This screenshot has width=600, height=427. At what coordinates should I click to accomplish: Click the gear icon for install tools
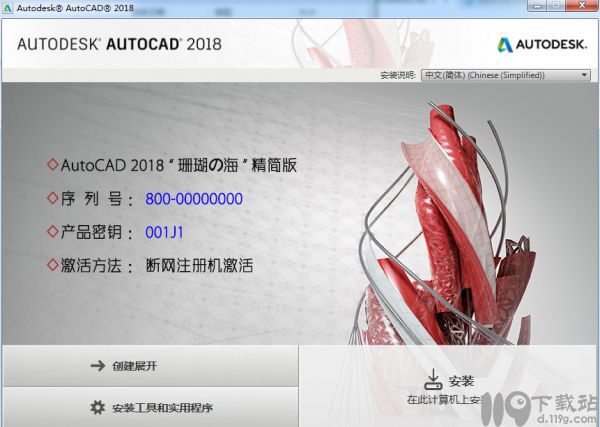click(x=98, y=407)
